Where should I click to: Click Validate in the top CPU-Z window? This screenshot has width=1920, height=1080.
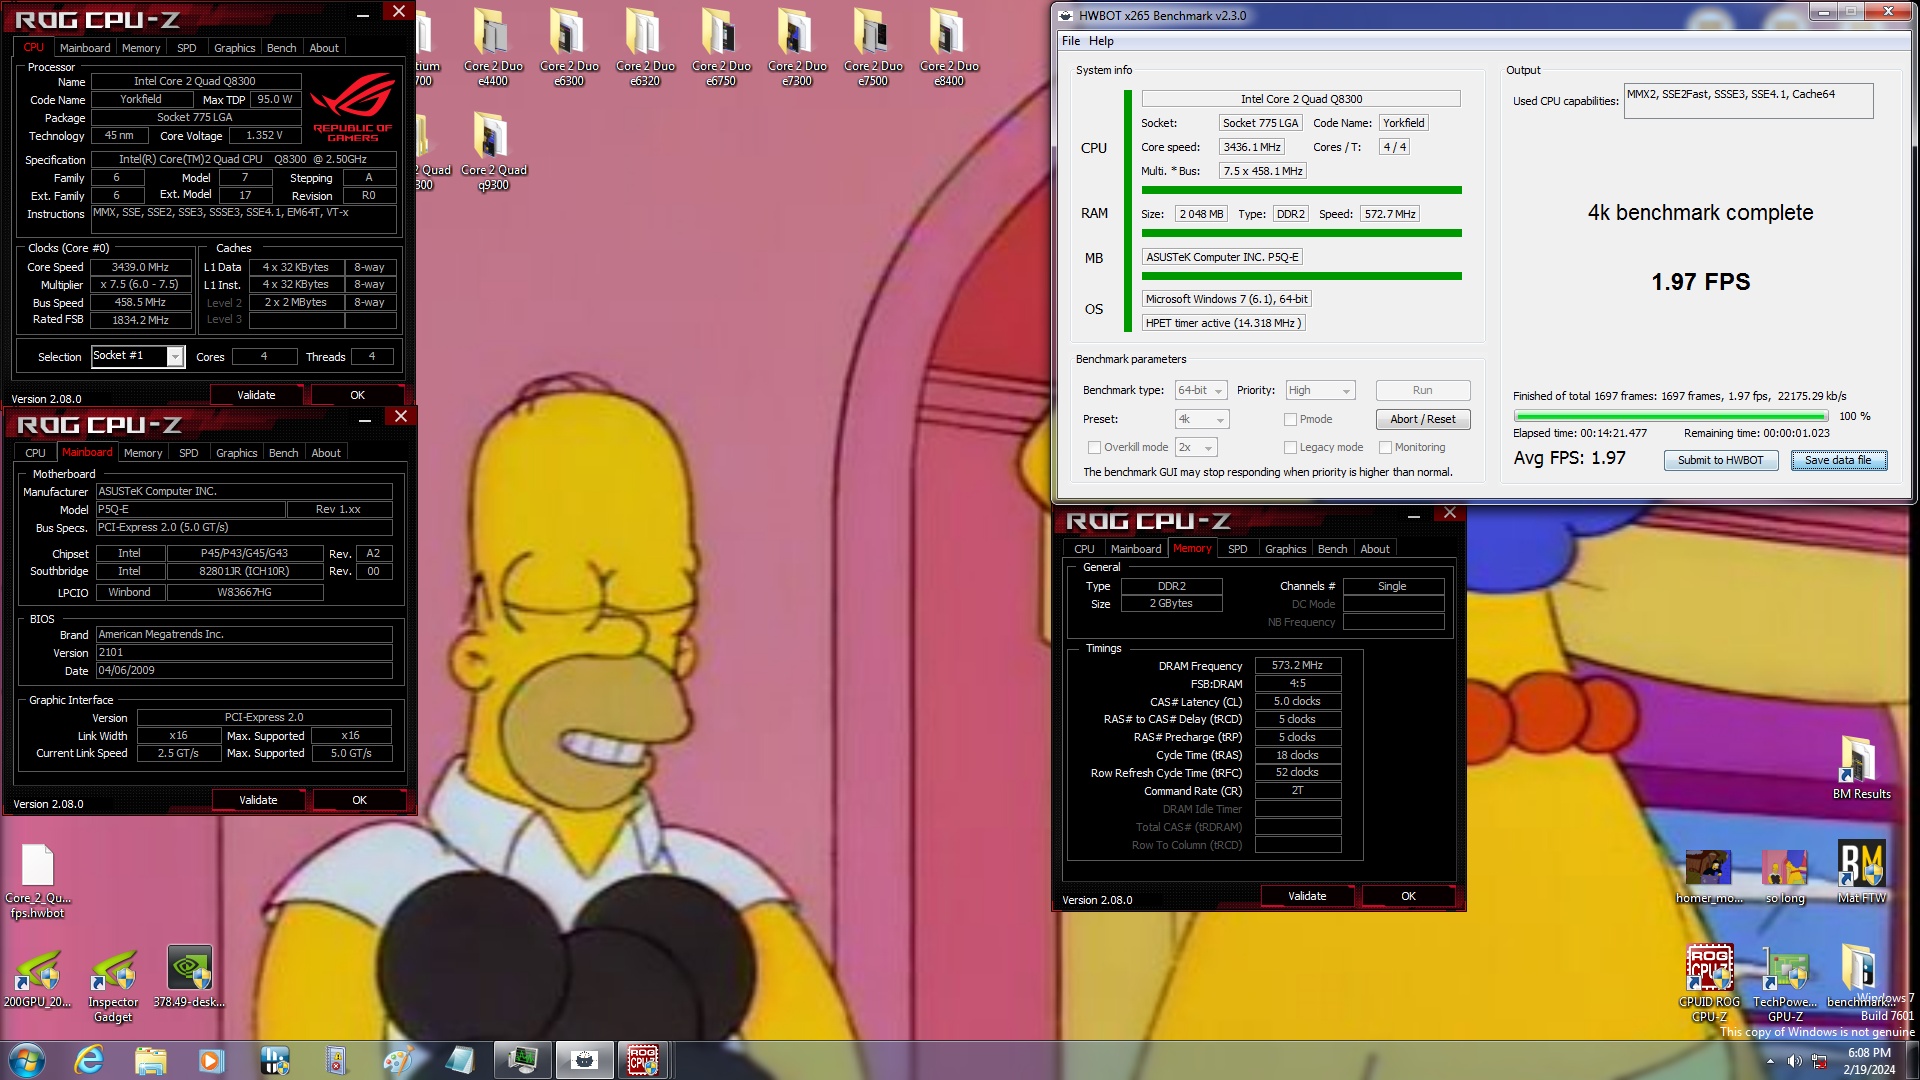tap(256, 395)
